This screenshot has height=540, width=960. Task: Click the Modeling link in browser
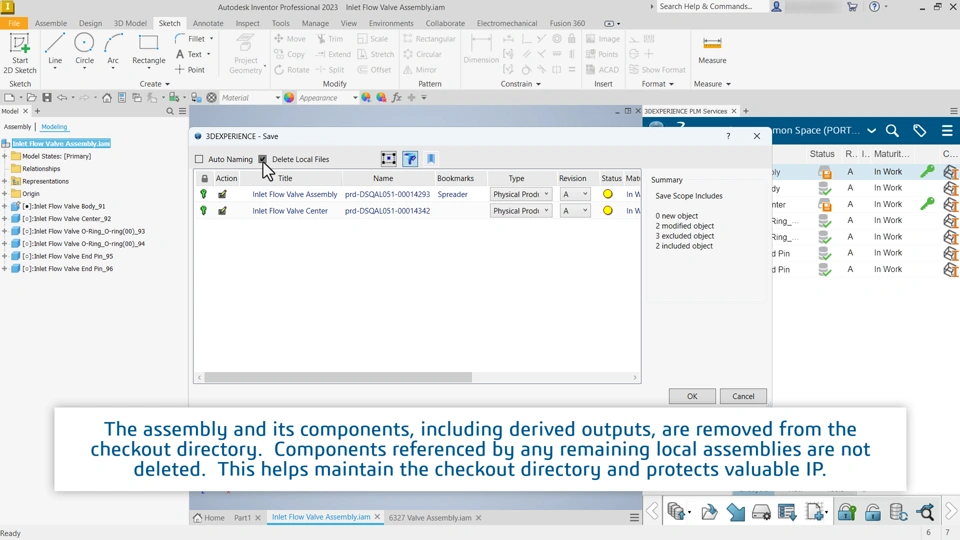(x=54, y=127)
